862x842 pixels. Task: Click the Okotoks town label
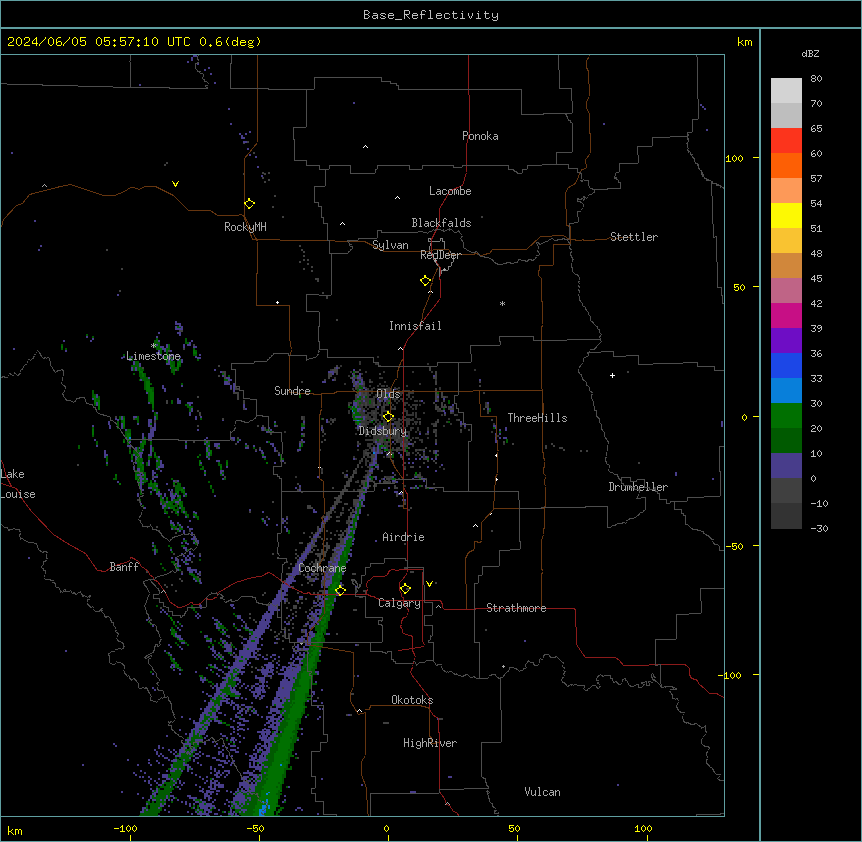click(x=412, y=700)
